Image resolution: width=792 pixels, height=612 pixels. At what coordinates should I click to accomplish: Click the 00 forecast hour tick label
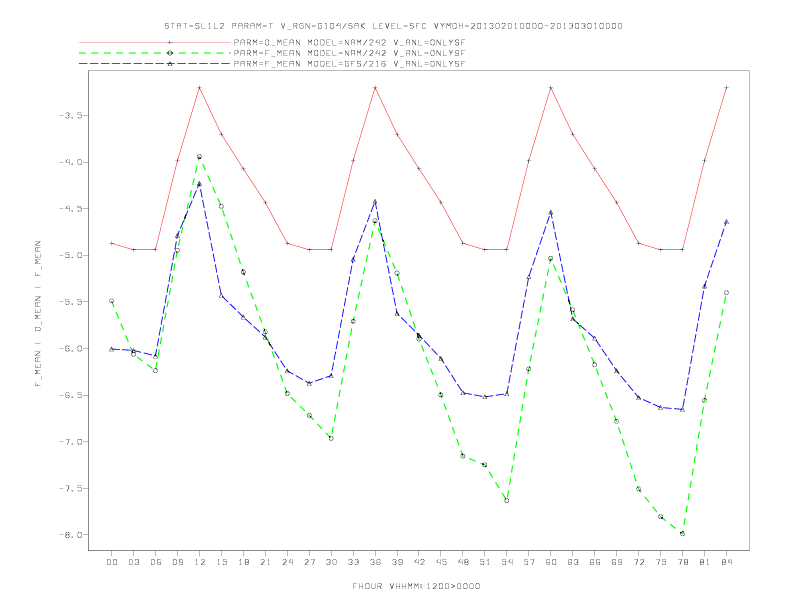tap(112, 562)
